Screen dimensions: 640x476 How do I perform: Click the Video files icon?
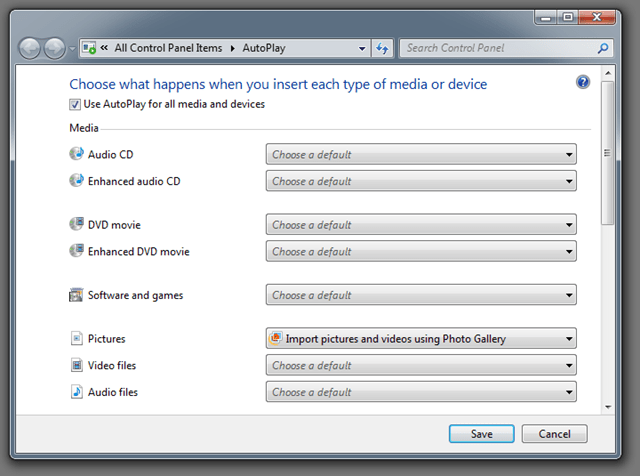(76, 365)
